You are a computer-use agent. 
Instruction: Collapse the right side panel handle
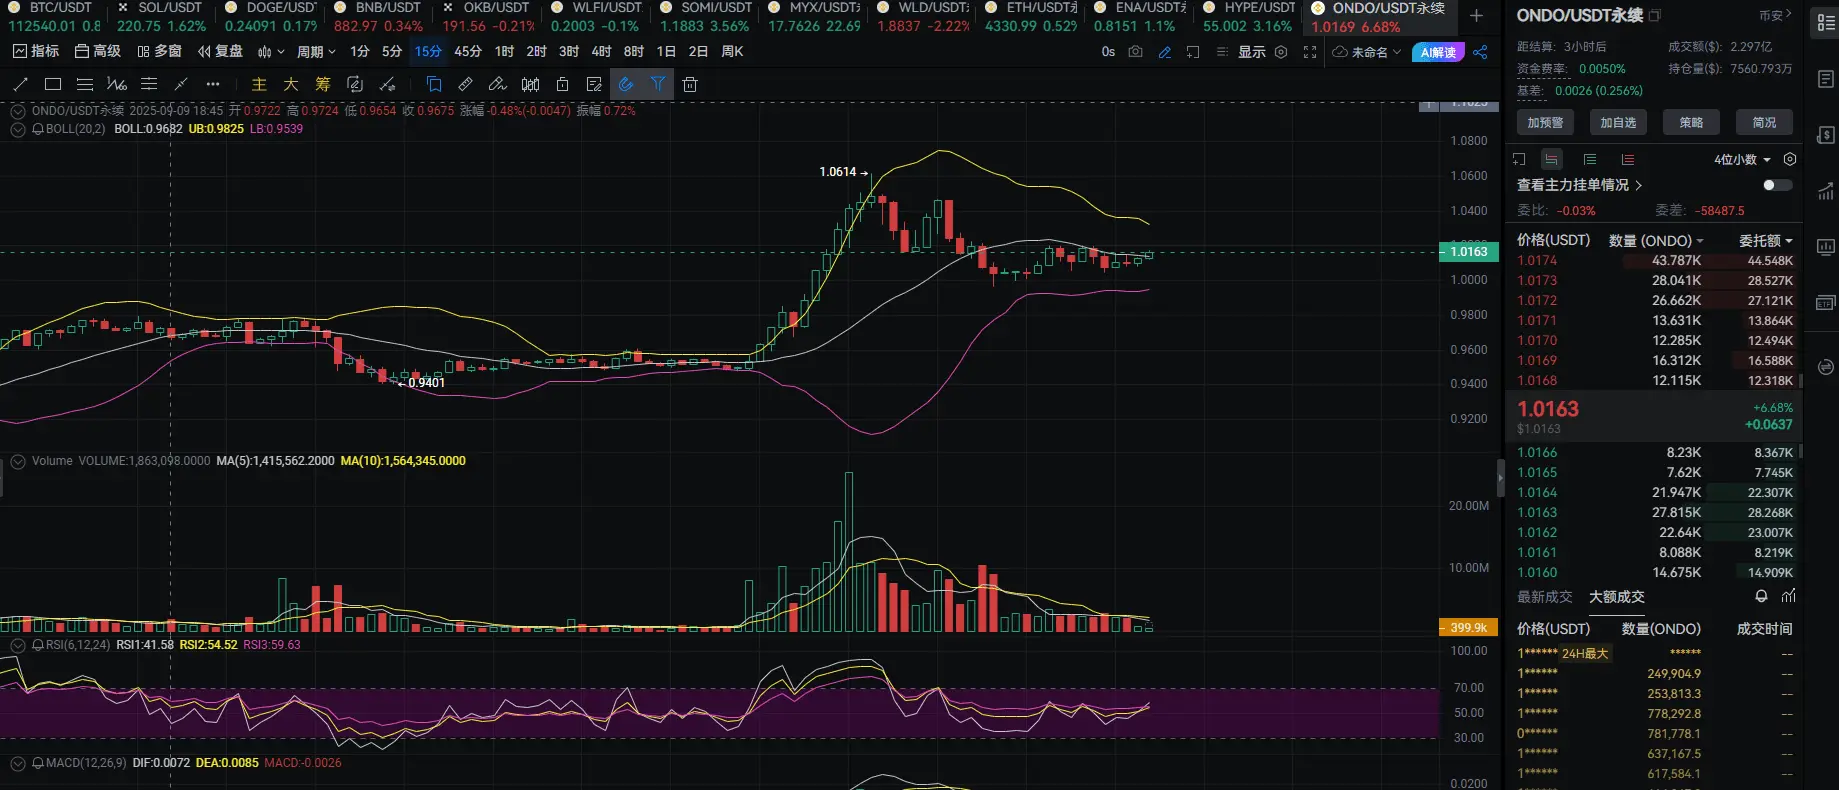[1500, 478]
